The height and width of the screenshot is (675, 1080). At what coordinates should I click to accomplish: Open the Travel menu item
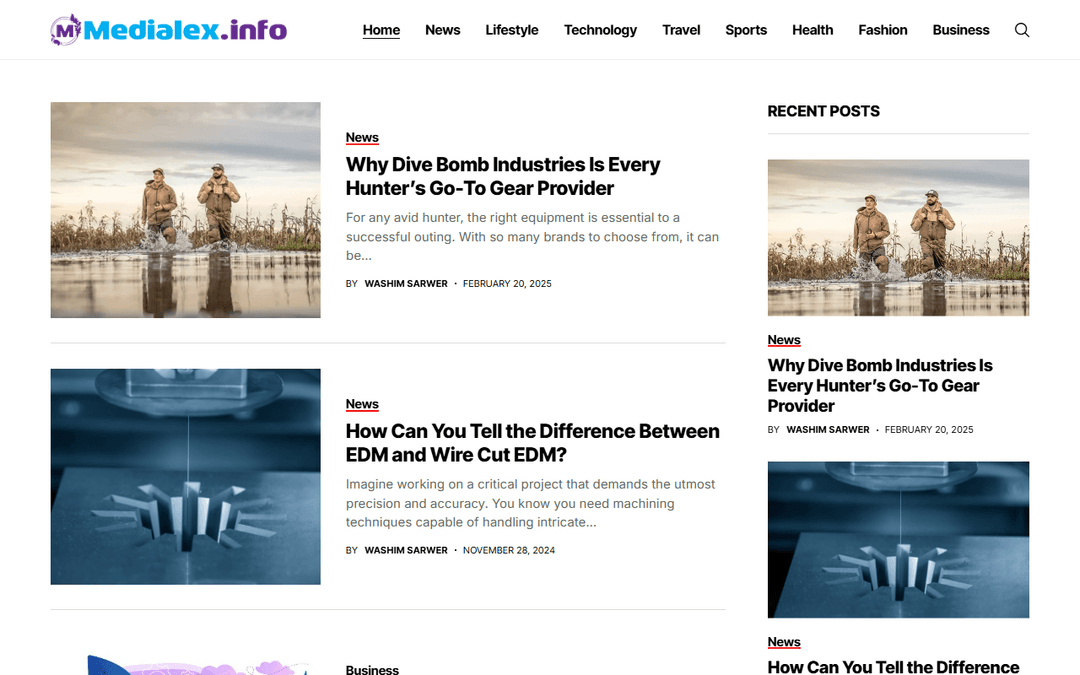click(x=681, y=30)
